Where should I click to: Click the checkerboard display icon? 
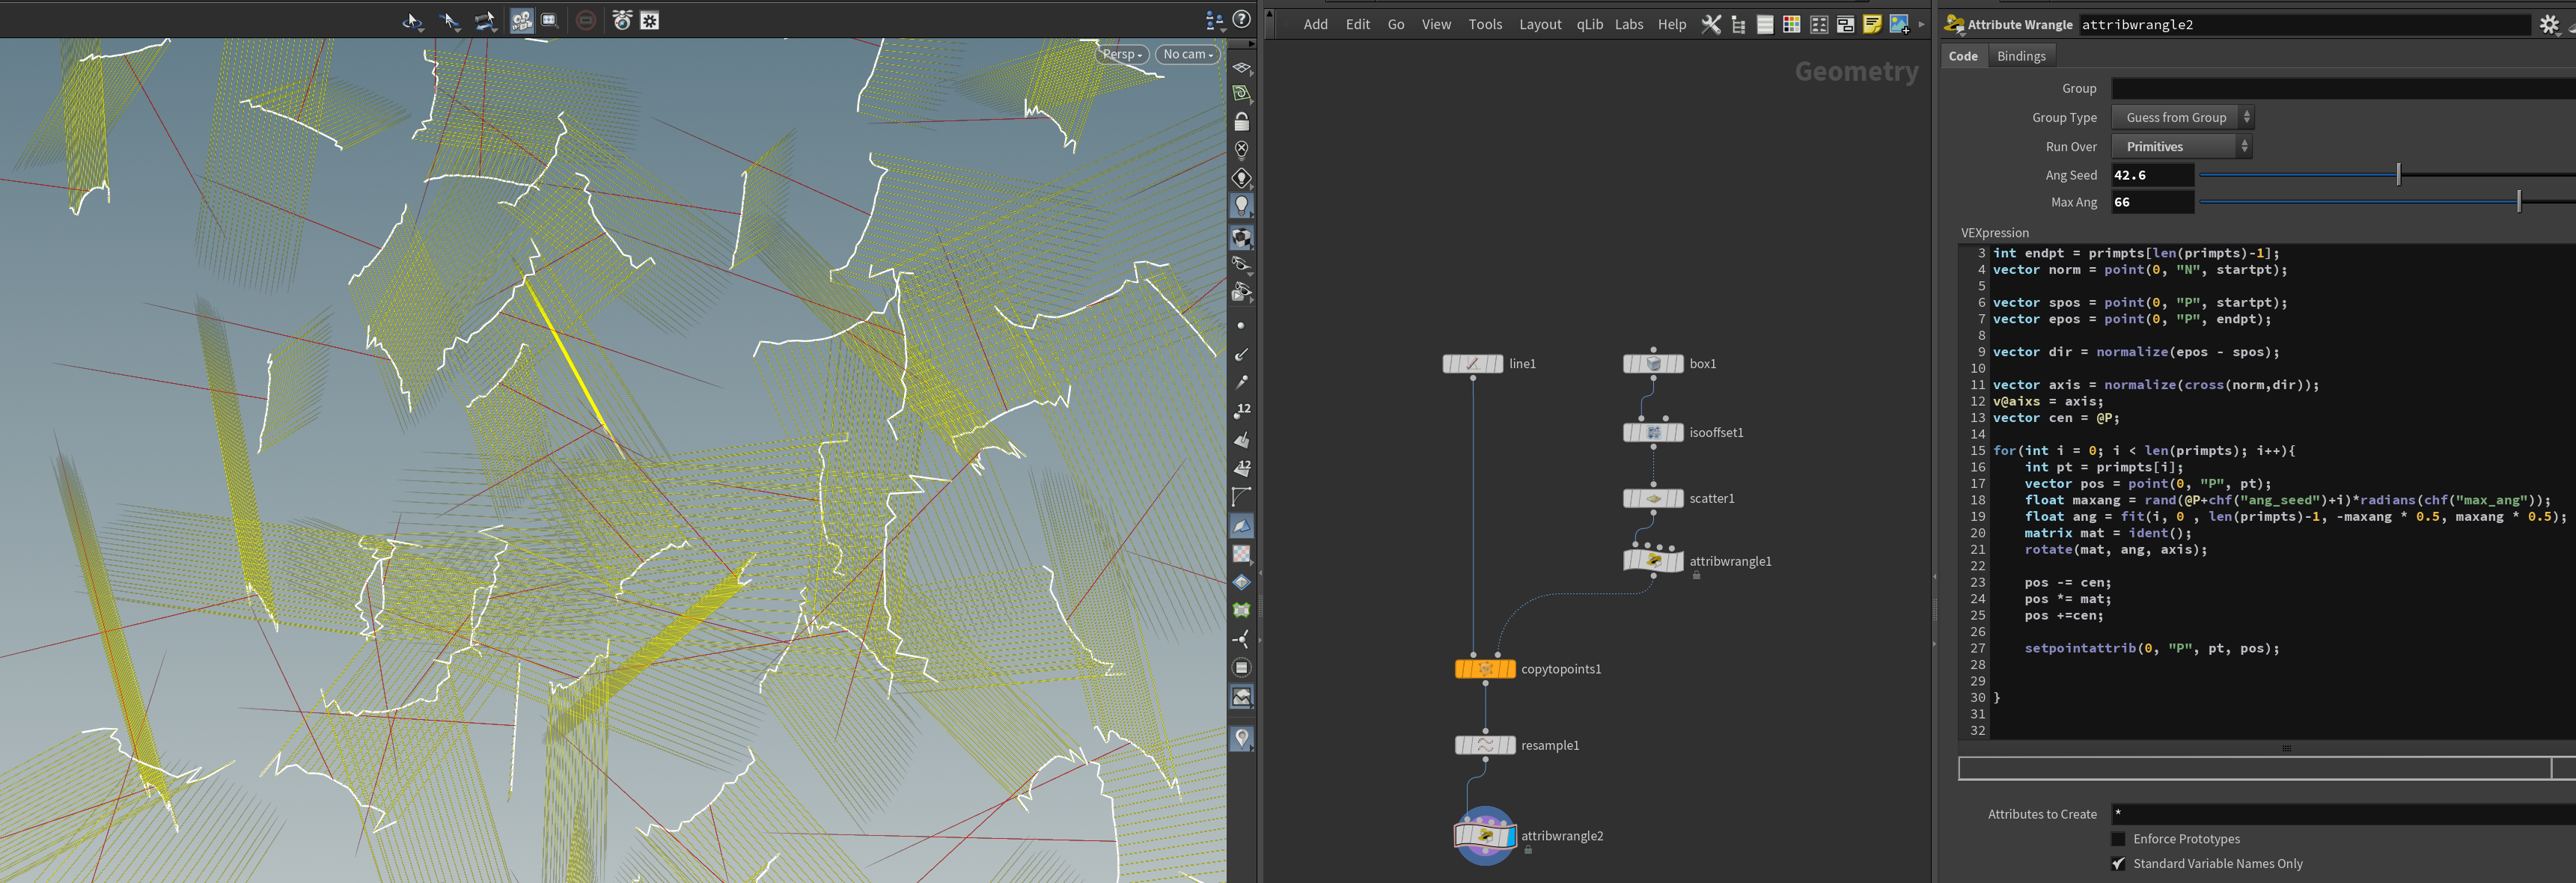point(1241,554)
